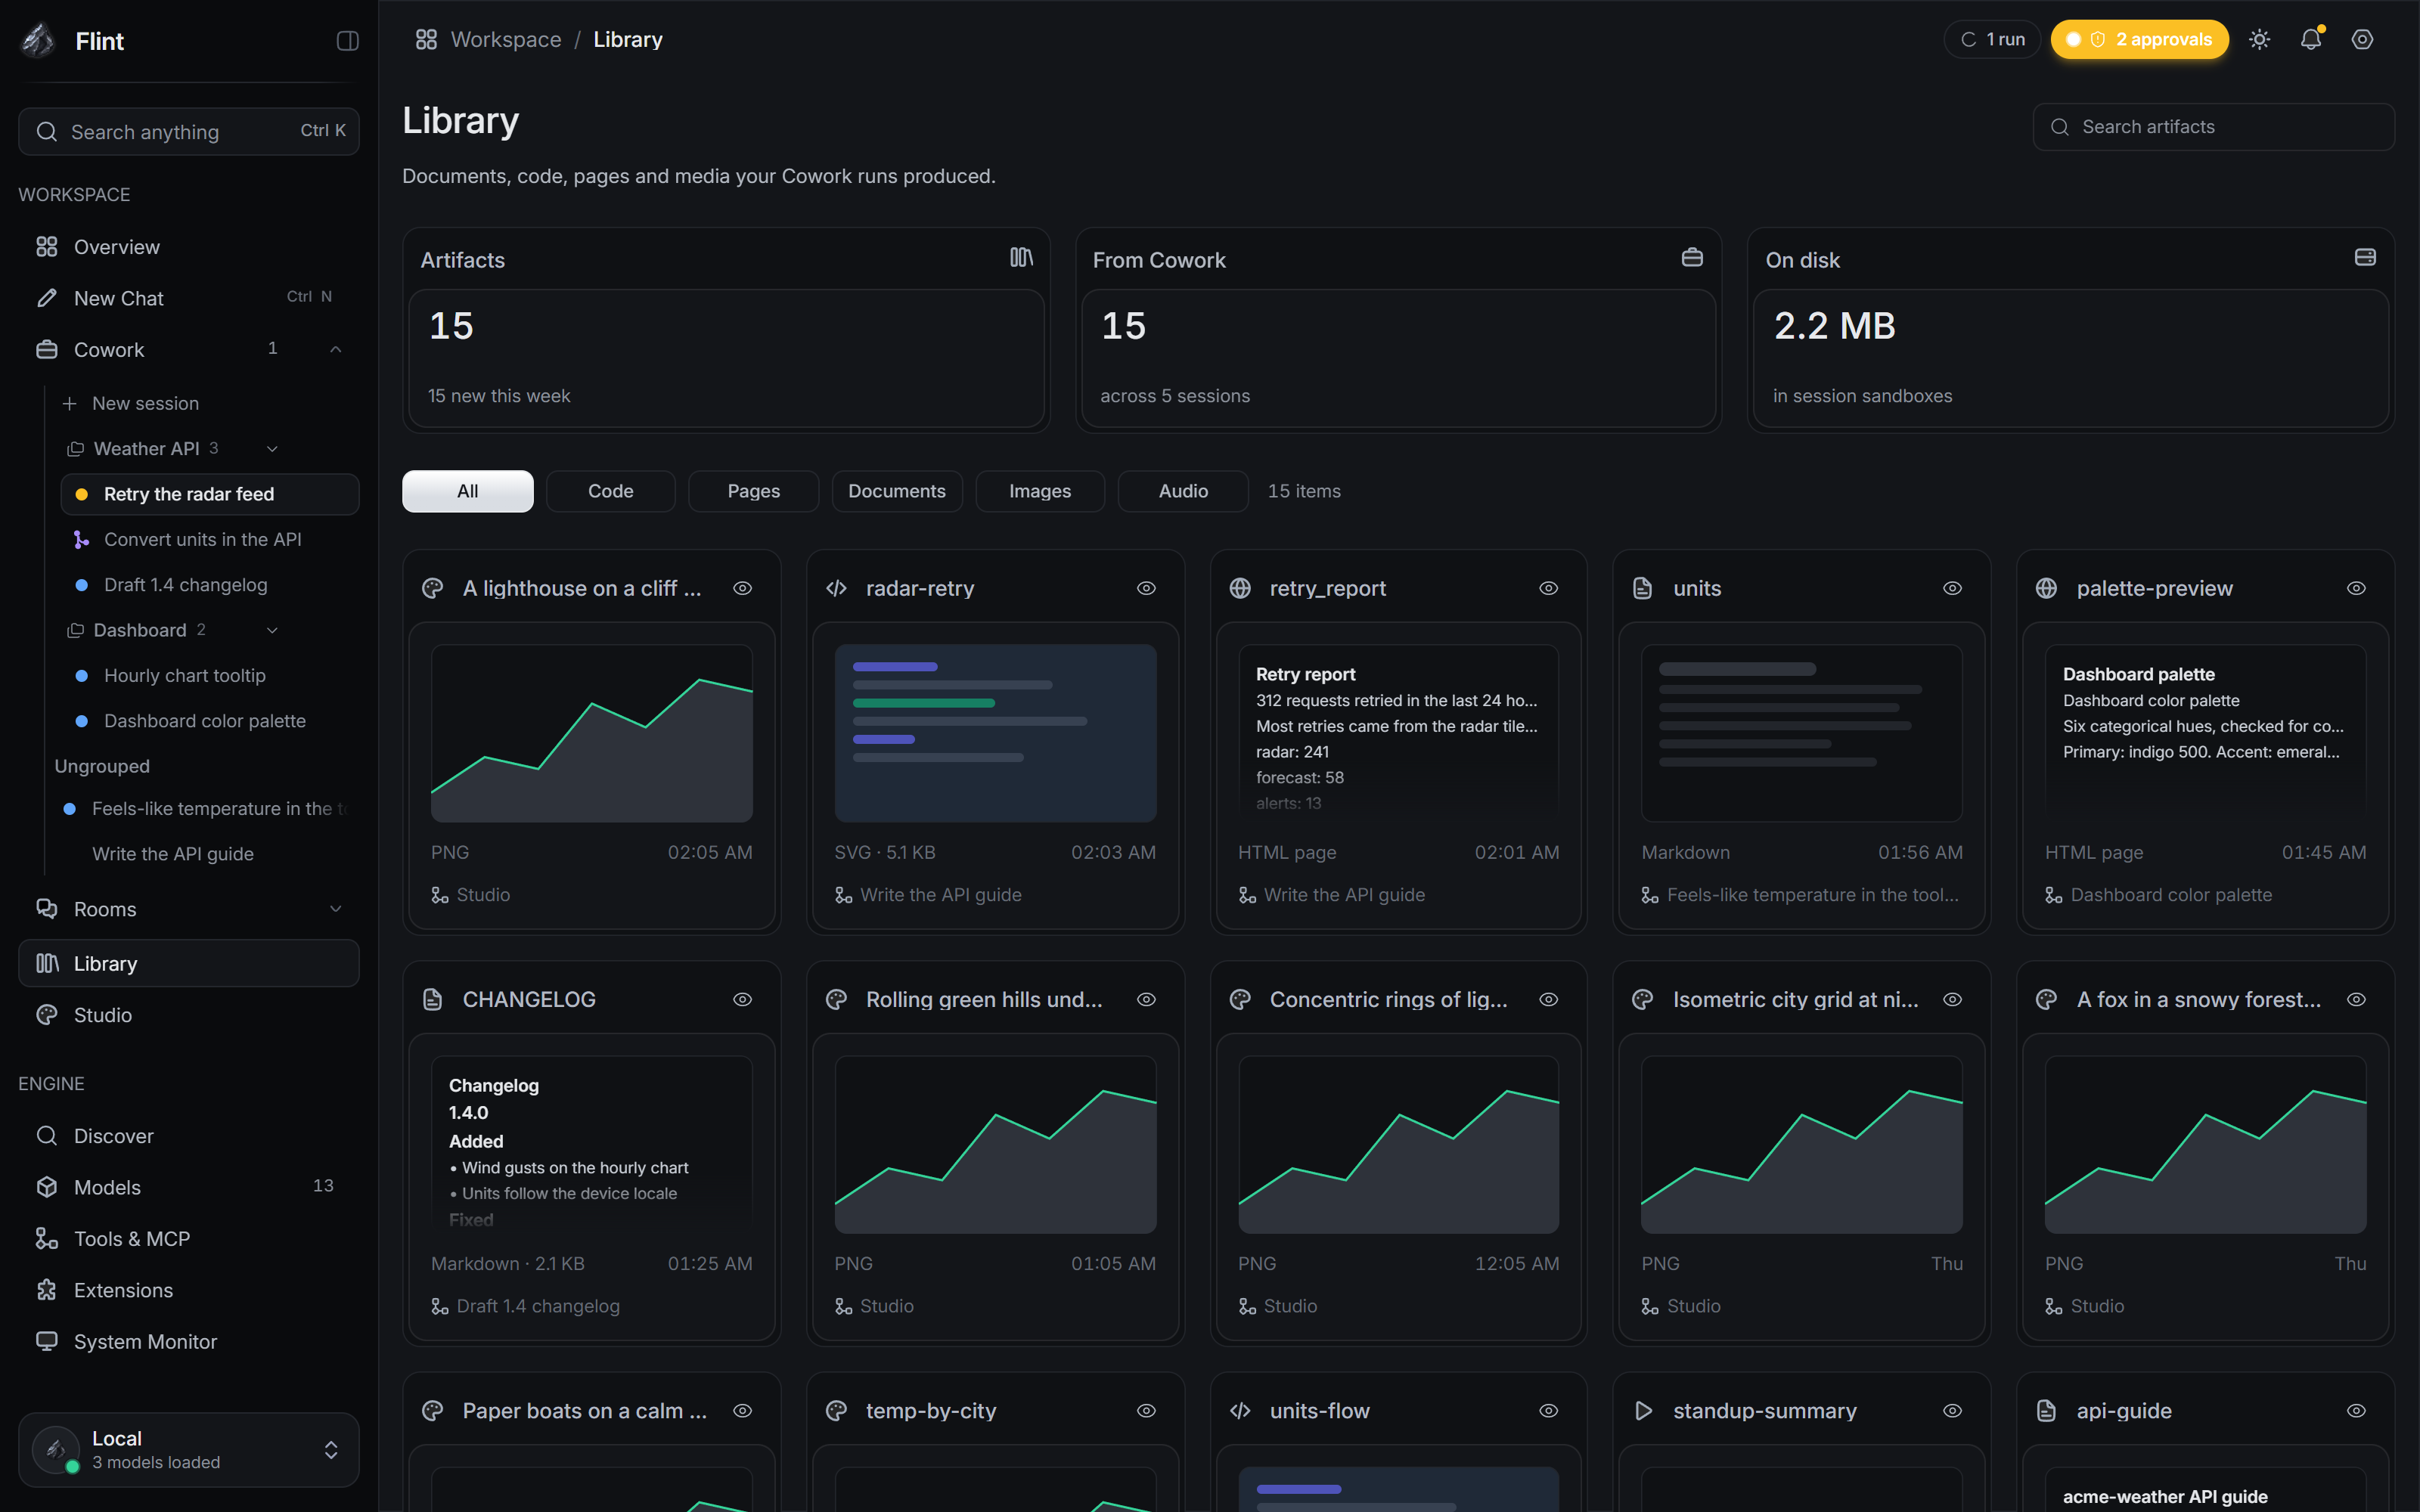Click the Artifacts card library icon
This screenshot has height=1512, width=2420.
[x=1021, y=258]
